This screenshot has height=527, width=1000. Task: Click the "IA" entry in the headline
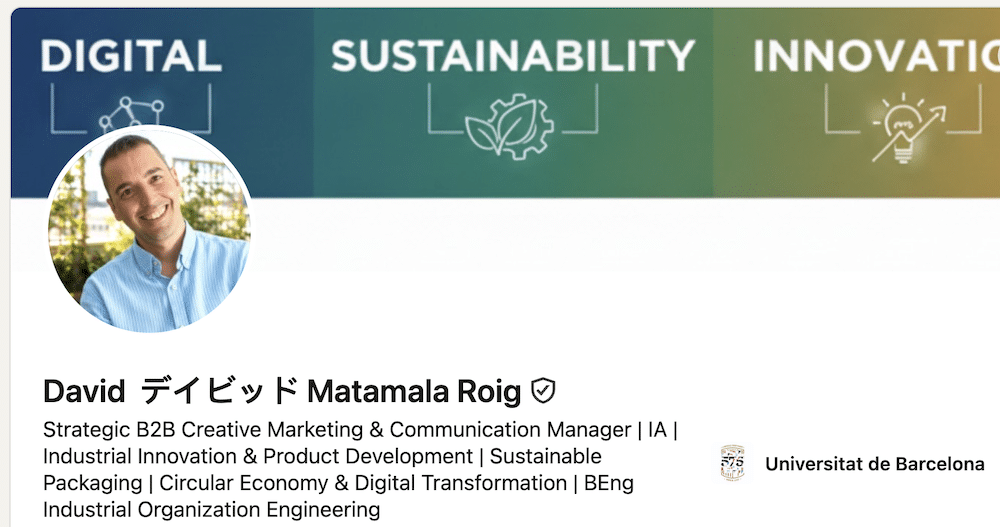pyautogui.click(x=657, y=430)
